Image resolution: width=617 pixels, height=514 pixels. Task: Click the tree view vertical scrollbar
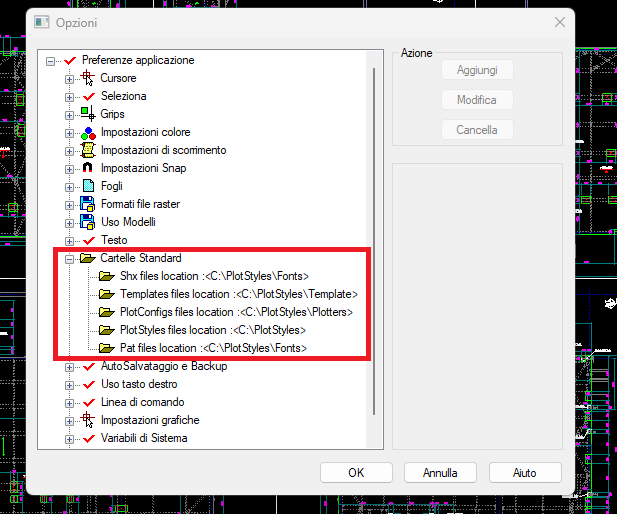point(374,240)
